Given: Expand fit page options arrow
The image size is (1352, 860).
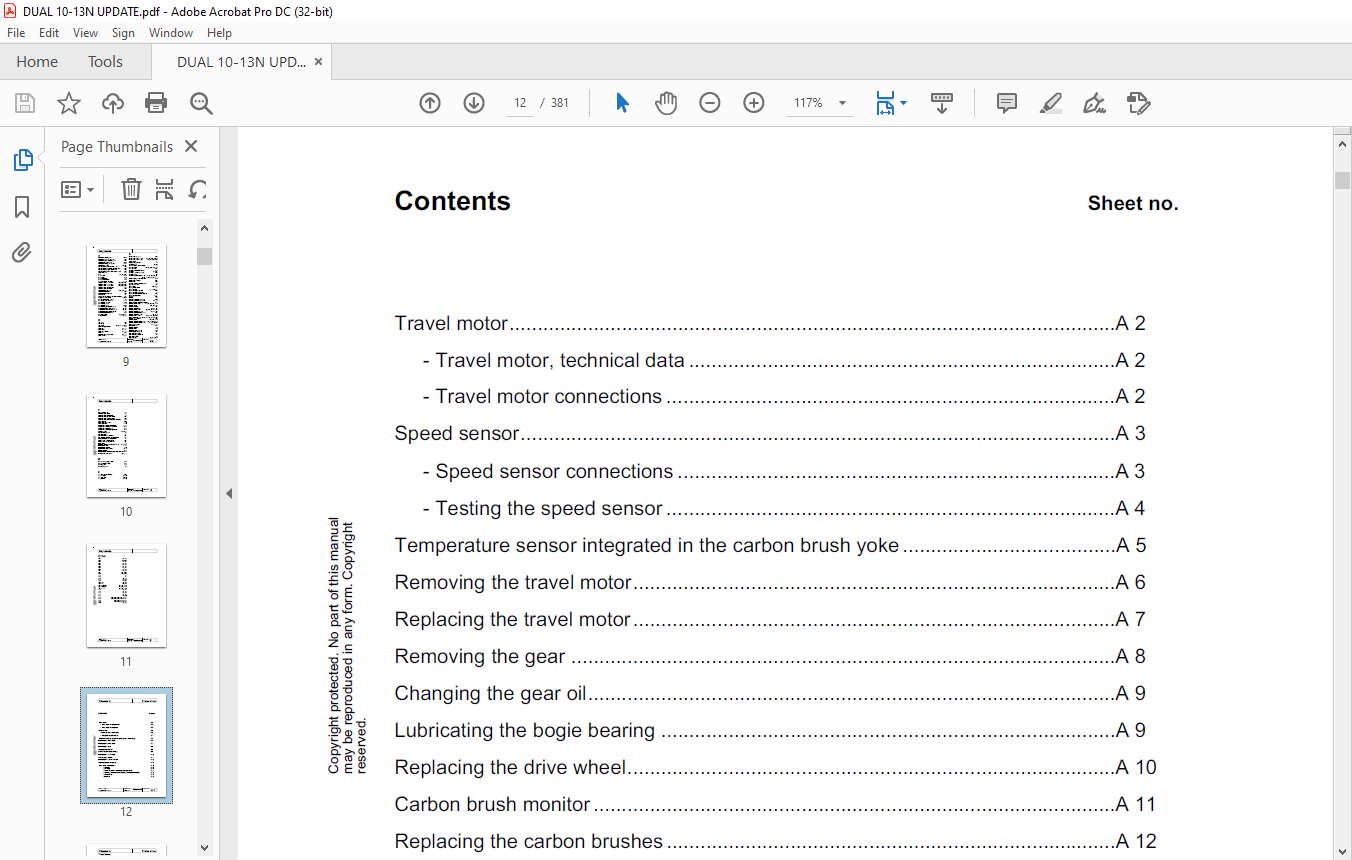Looking at the screenshot, I should 904,103.
